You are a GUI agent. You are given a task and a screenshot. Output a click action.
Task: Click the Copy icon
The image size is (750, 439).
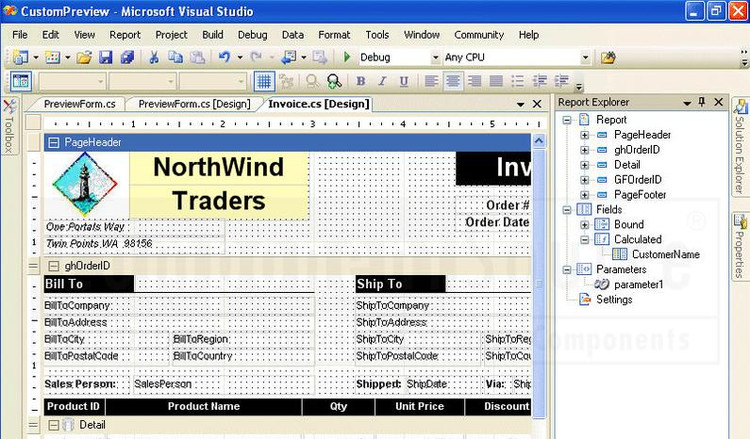click(175, 57)
